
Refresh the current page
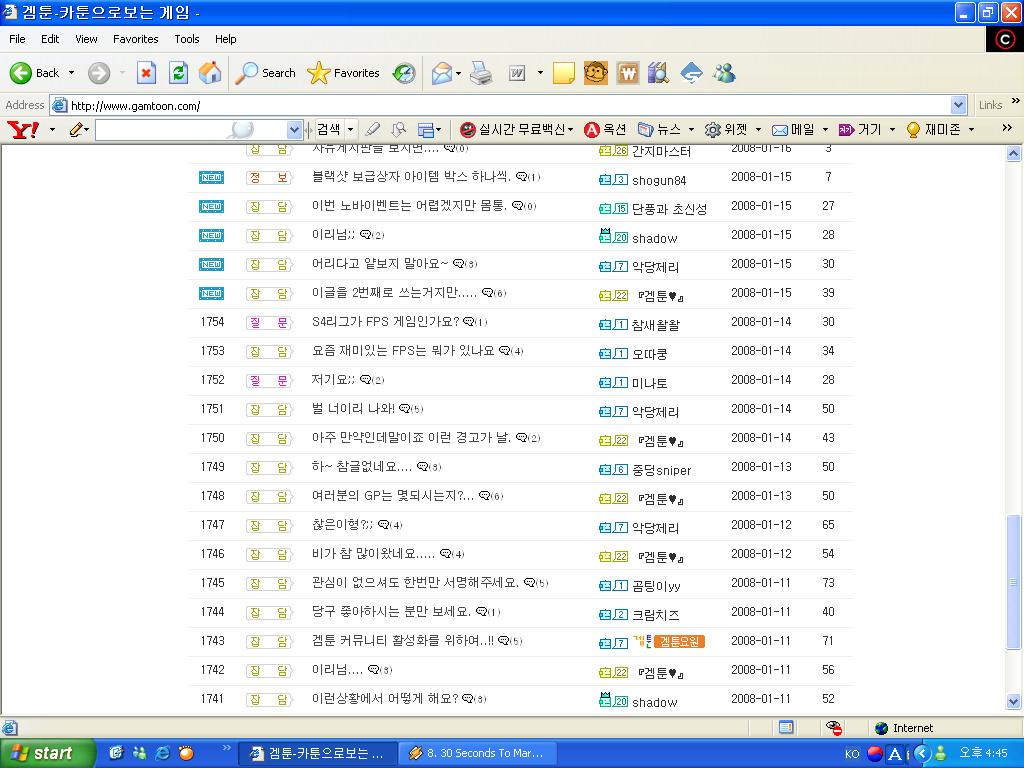178,73
